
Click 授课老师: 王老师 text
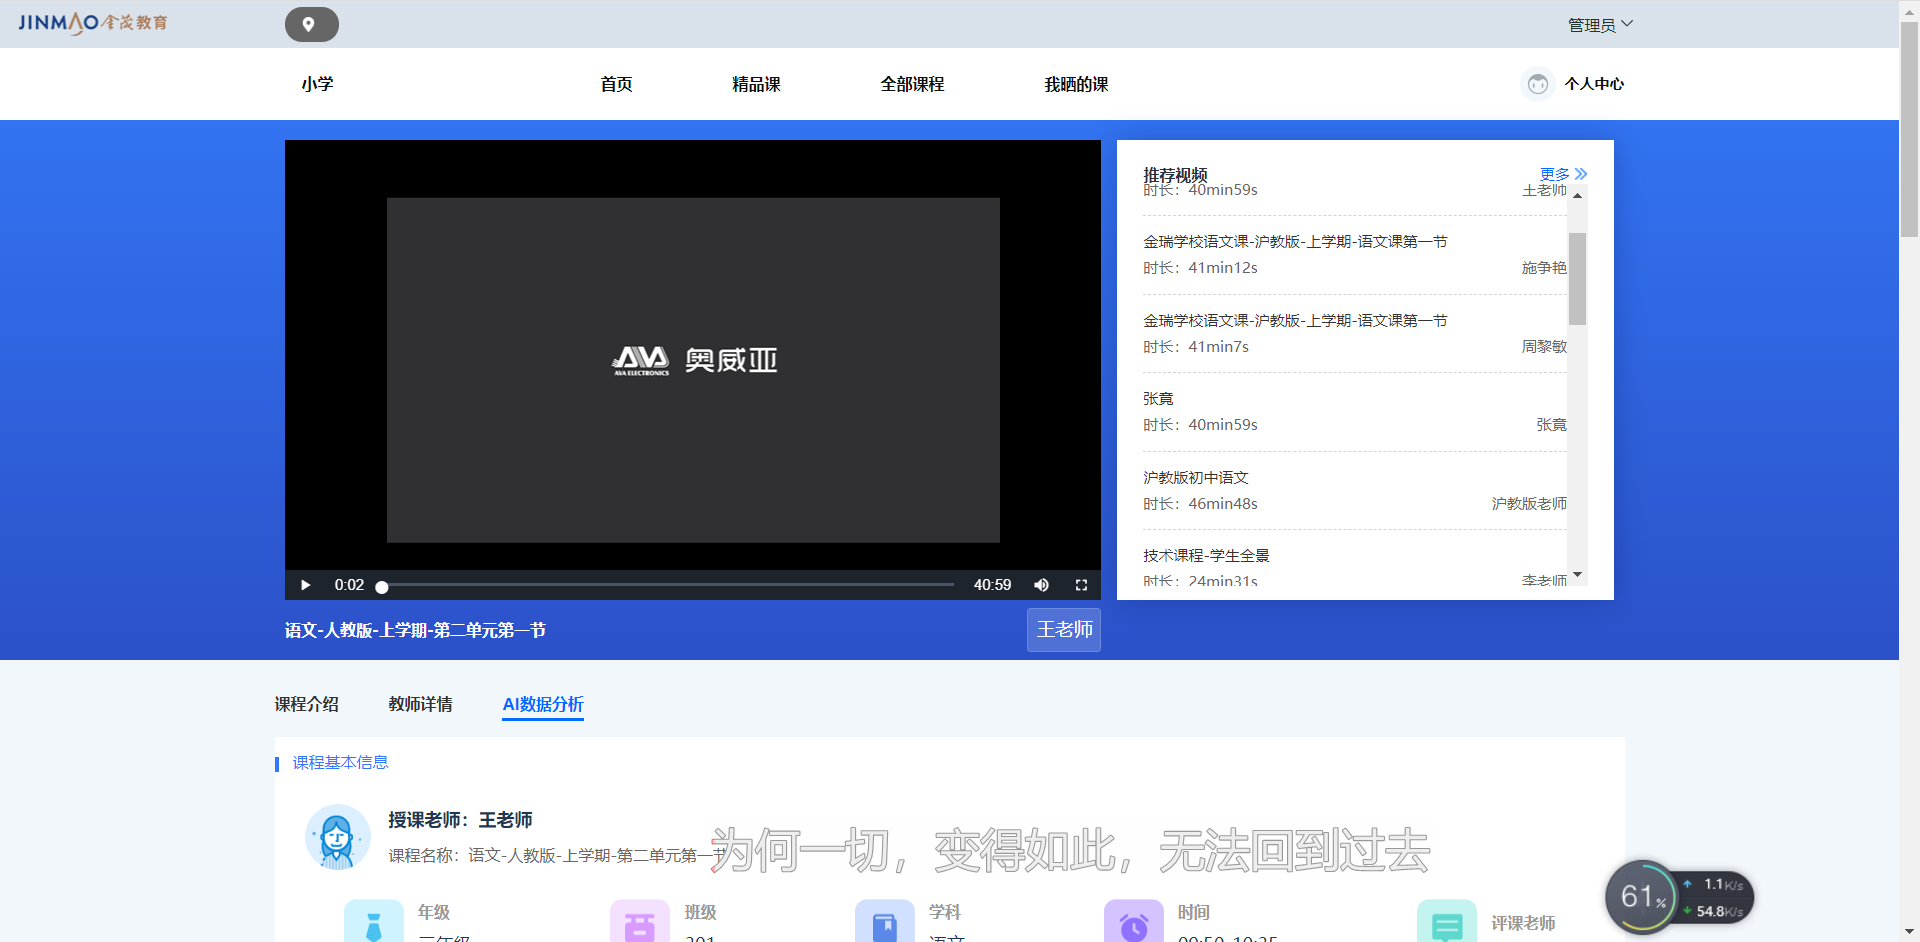[x=460, y=820]
